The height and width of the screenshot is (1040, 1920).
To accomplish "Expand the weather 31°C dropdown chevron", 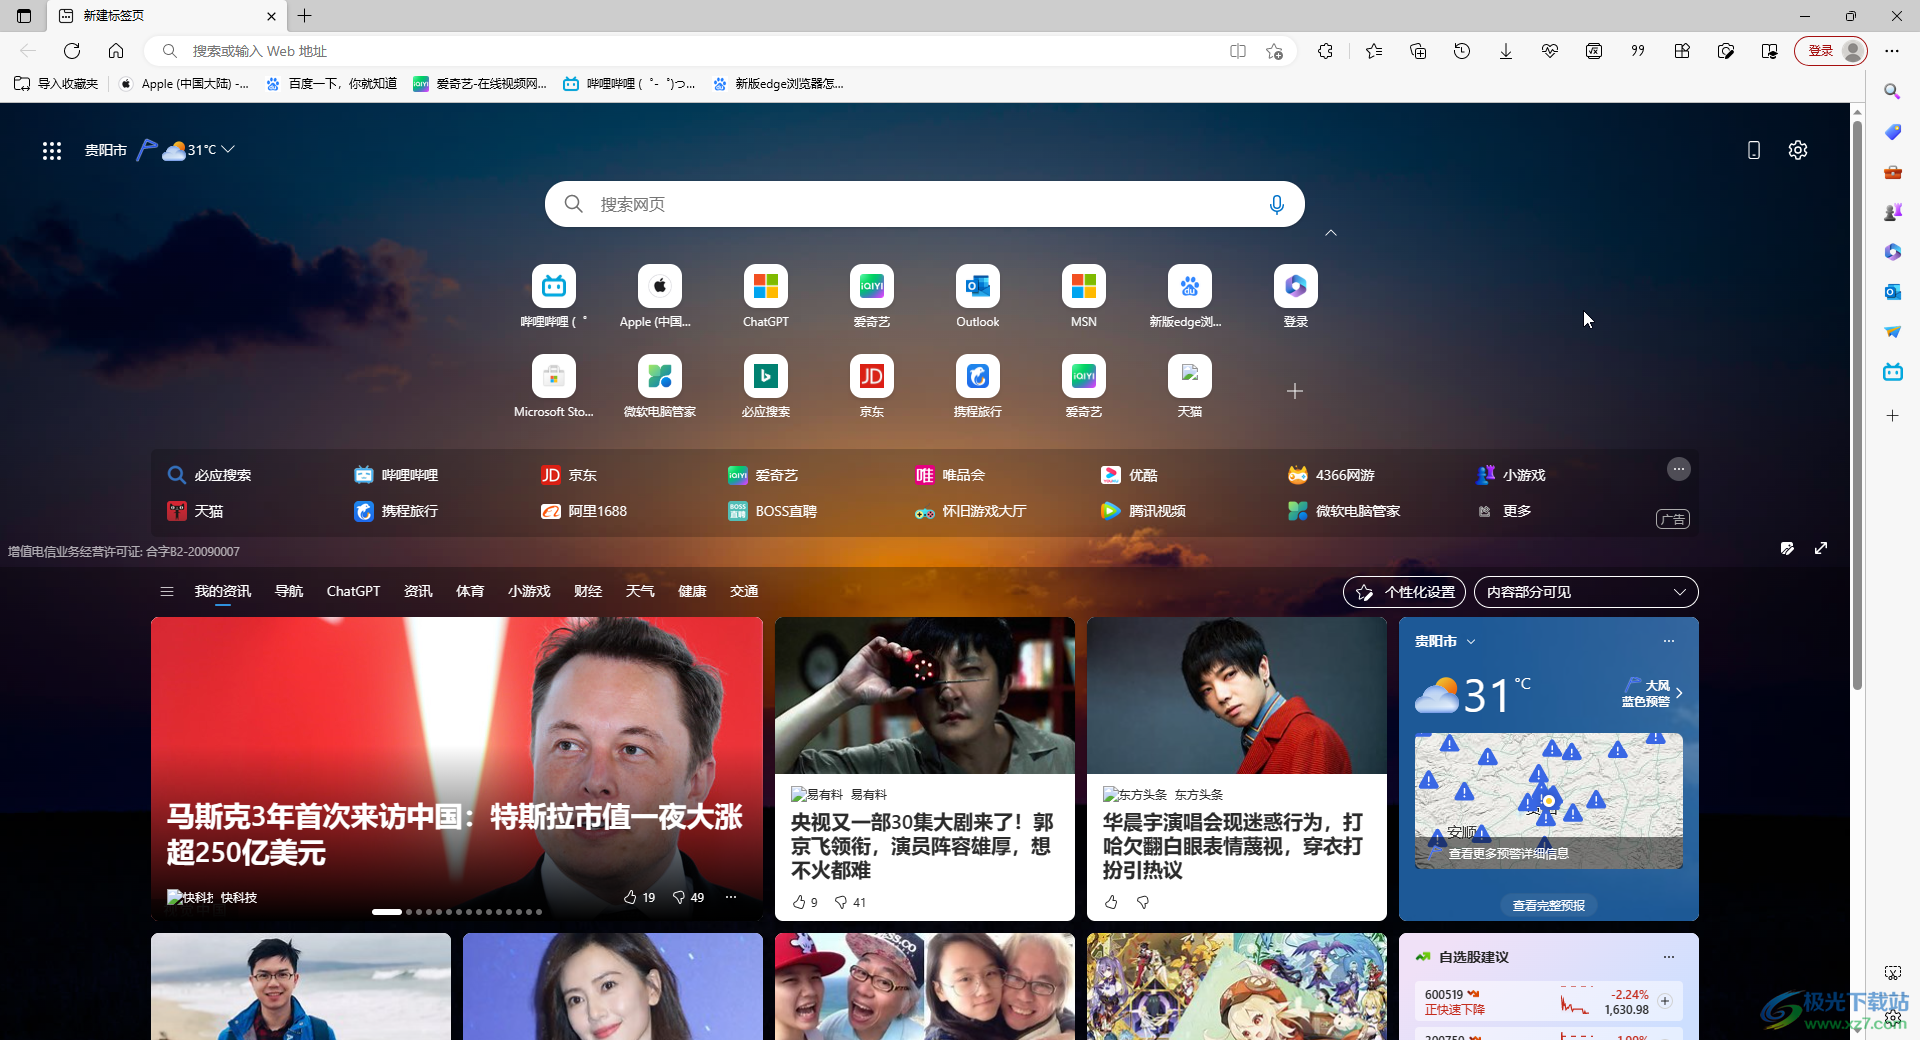I will pos(228,149).
